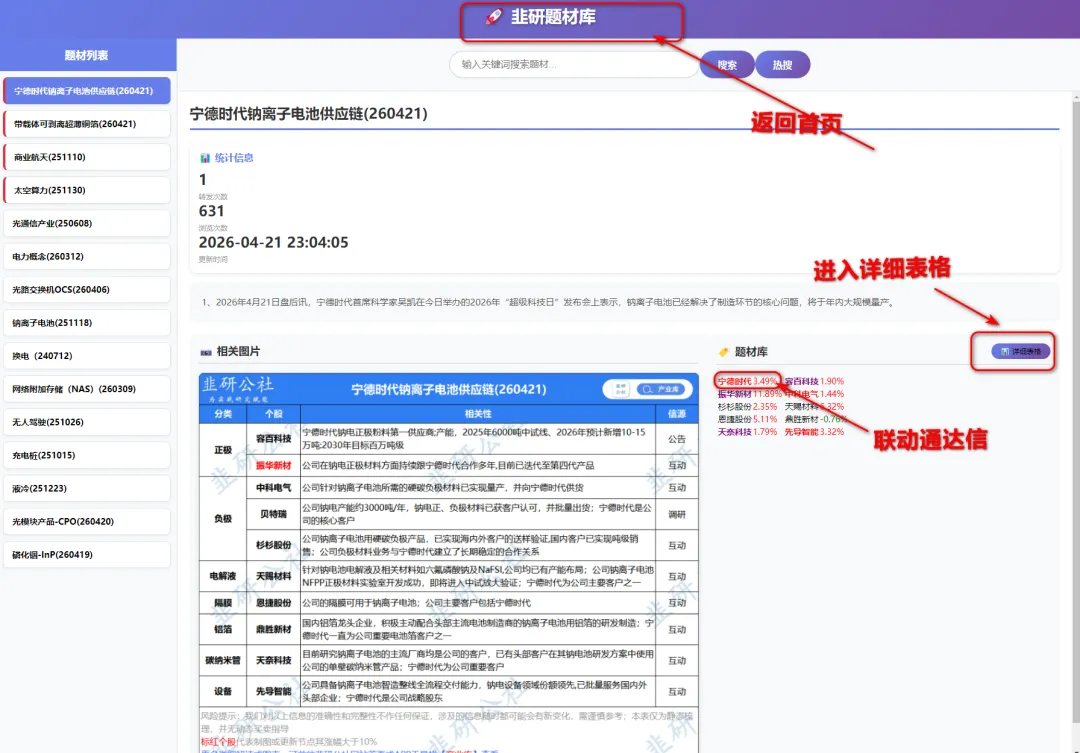Click stock 宁德时代 3.49% in 题材库

(x=747, y=381)
